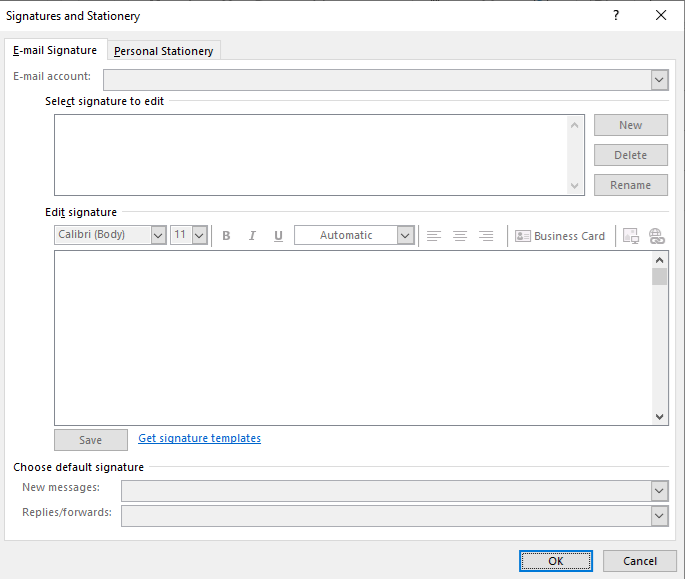This screenshot has height=579, width=685.
Task: Click the Save signature button
Action: [x=91, y=440]
